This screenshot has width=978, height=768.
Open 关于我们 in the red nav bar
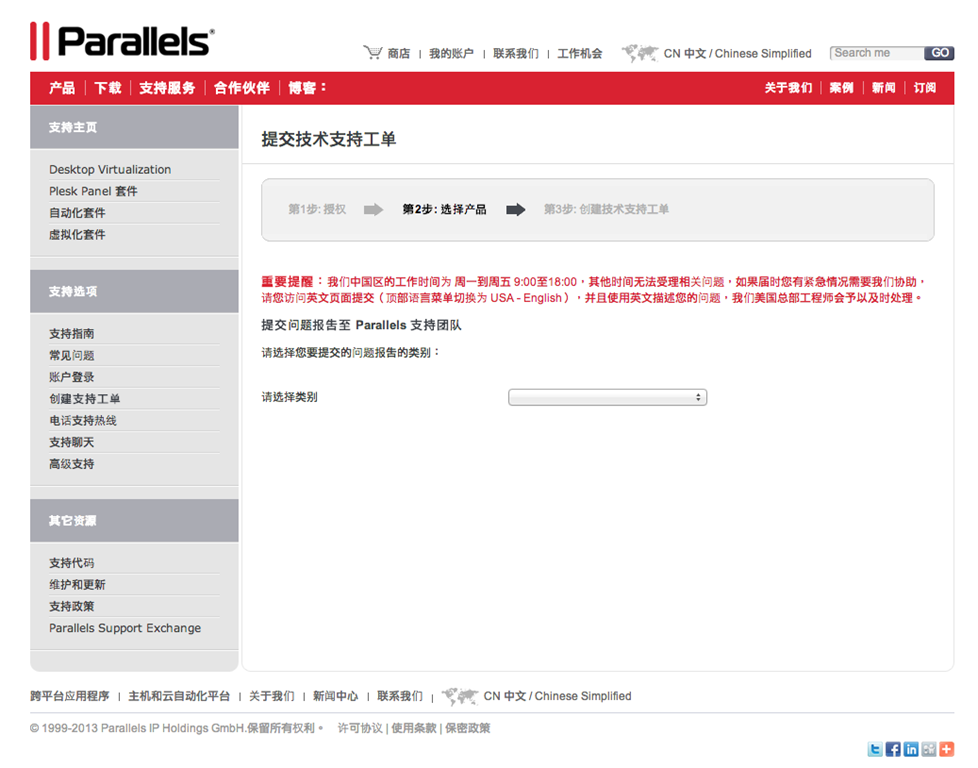click(x=788, y=88)
